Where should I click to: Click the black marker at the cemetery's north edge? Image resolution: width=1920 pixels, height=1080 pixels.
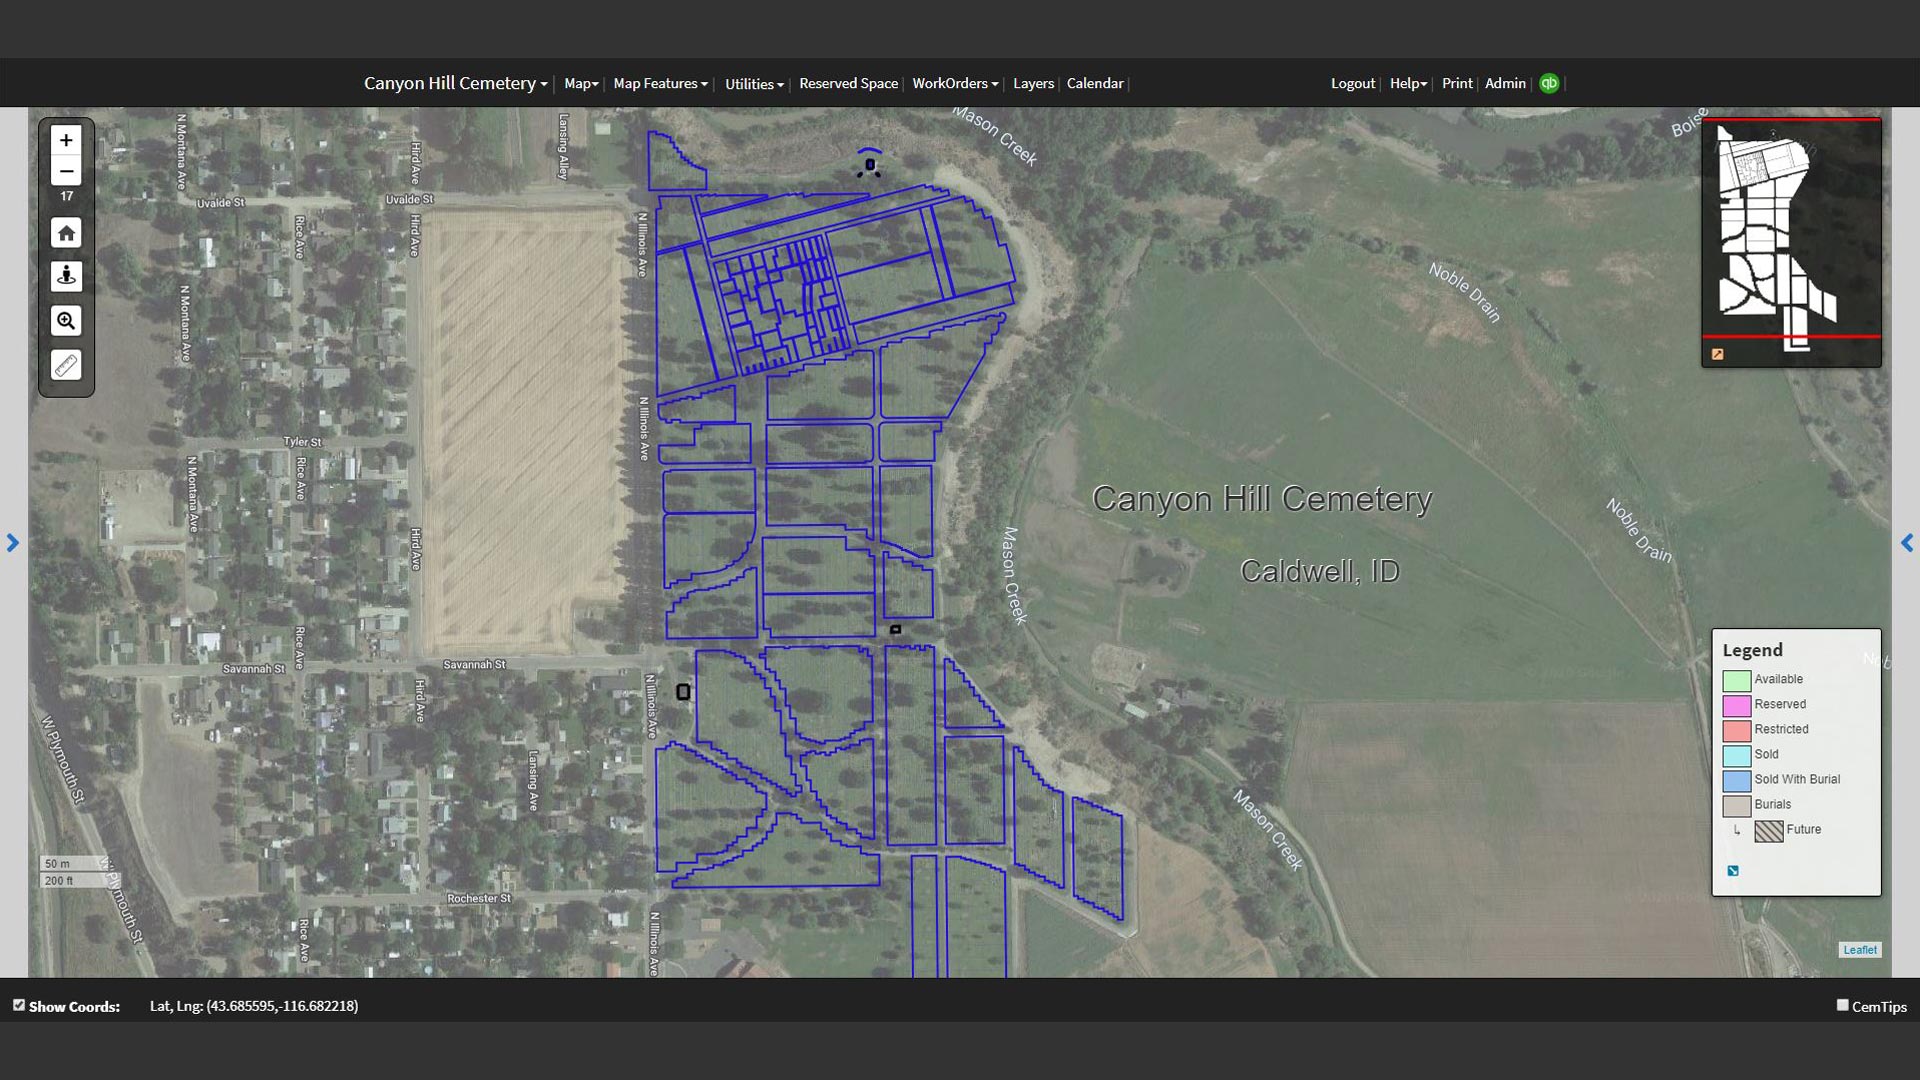pos(869,164)
